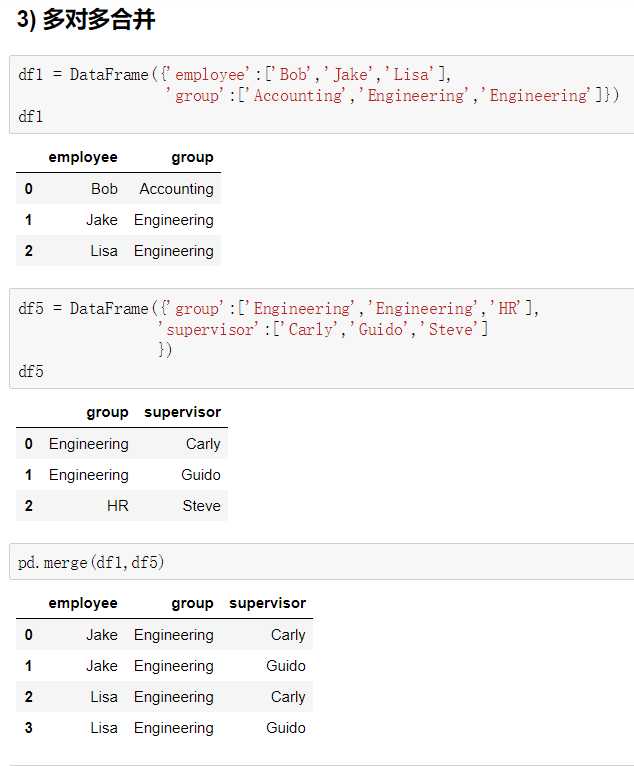This screenshot has width=634, height=766.
Task: Click the 'supervisor' key in the df5 code
Action: (x=212, y=330)
